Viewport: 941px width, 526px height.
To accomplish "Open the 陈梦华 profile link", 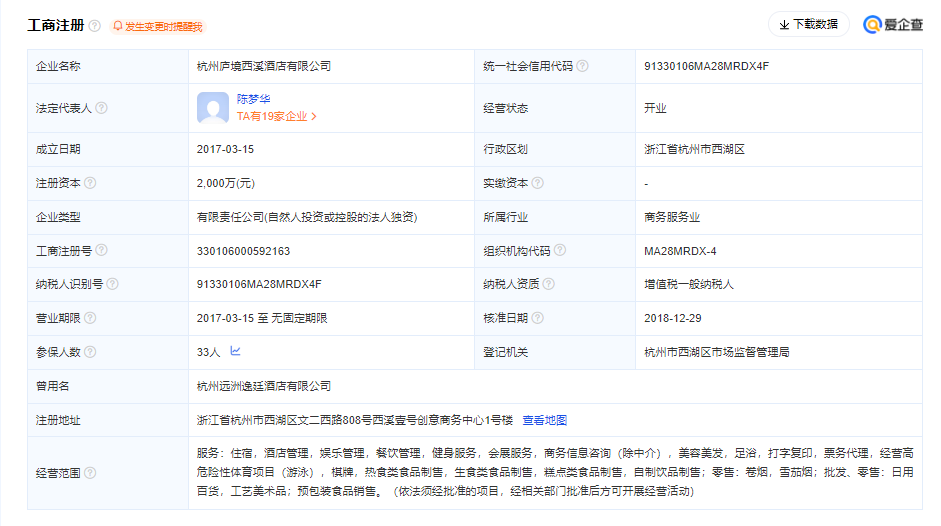I will pyautogui.click(x=253, y=99).
